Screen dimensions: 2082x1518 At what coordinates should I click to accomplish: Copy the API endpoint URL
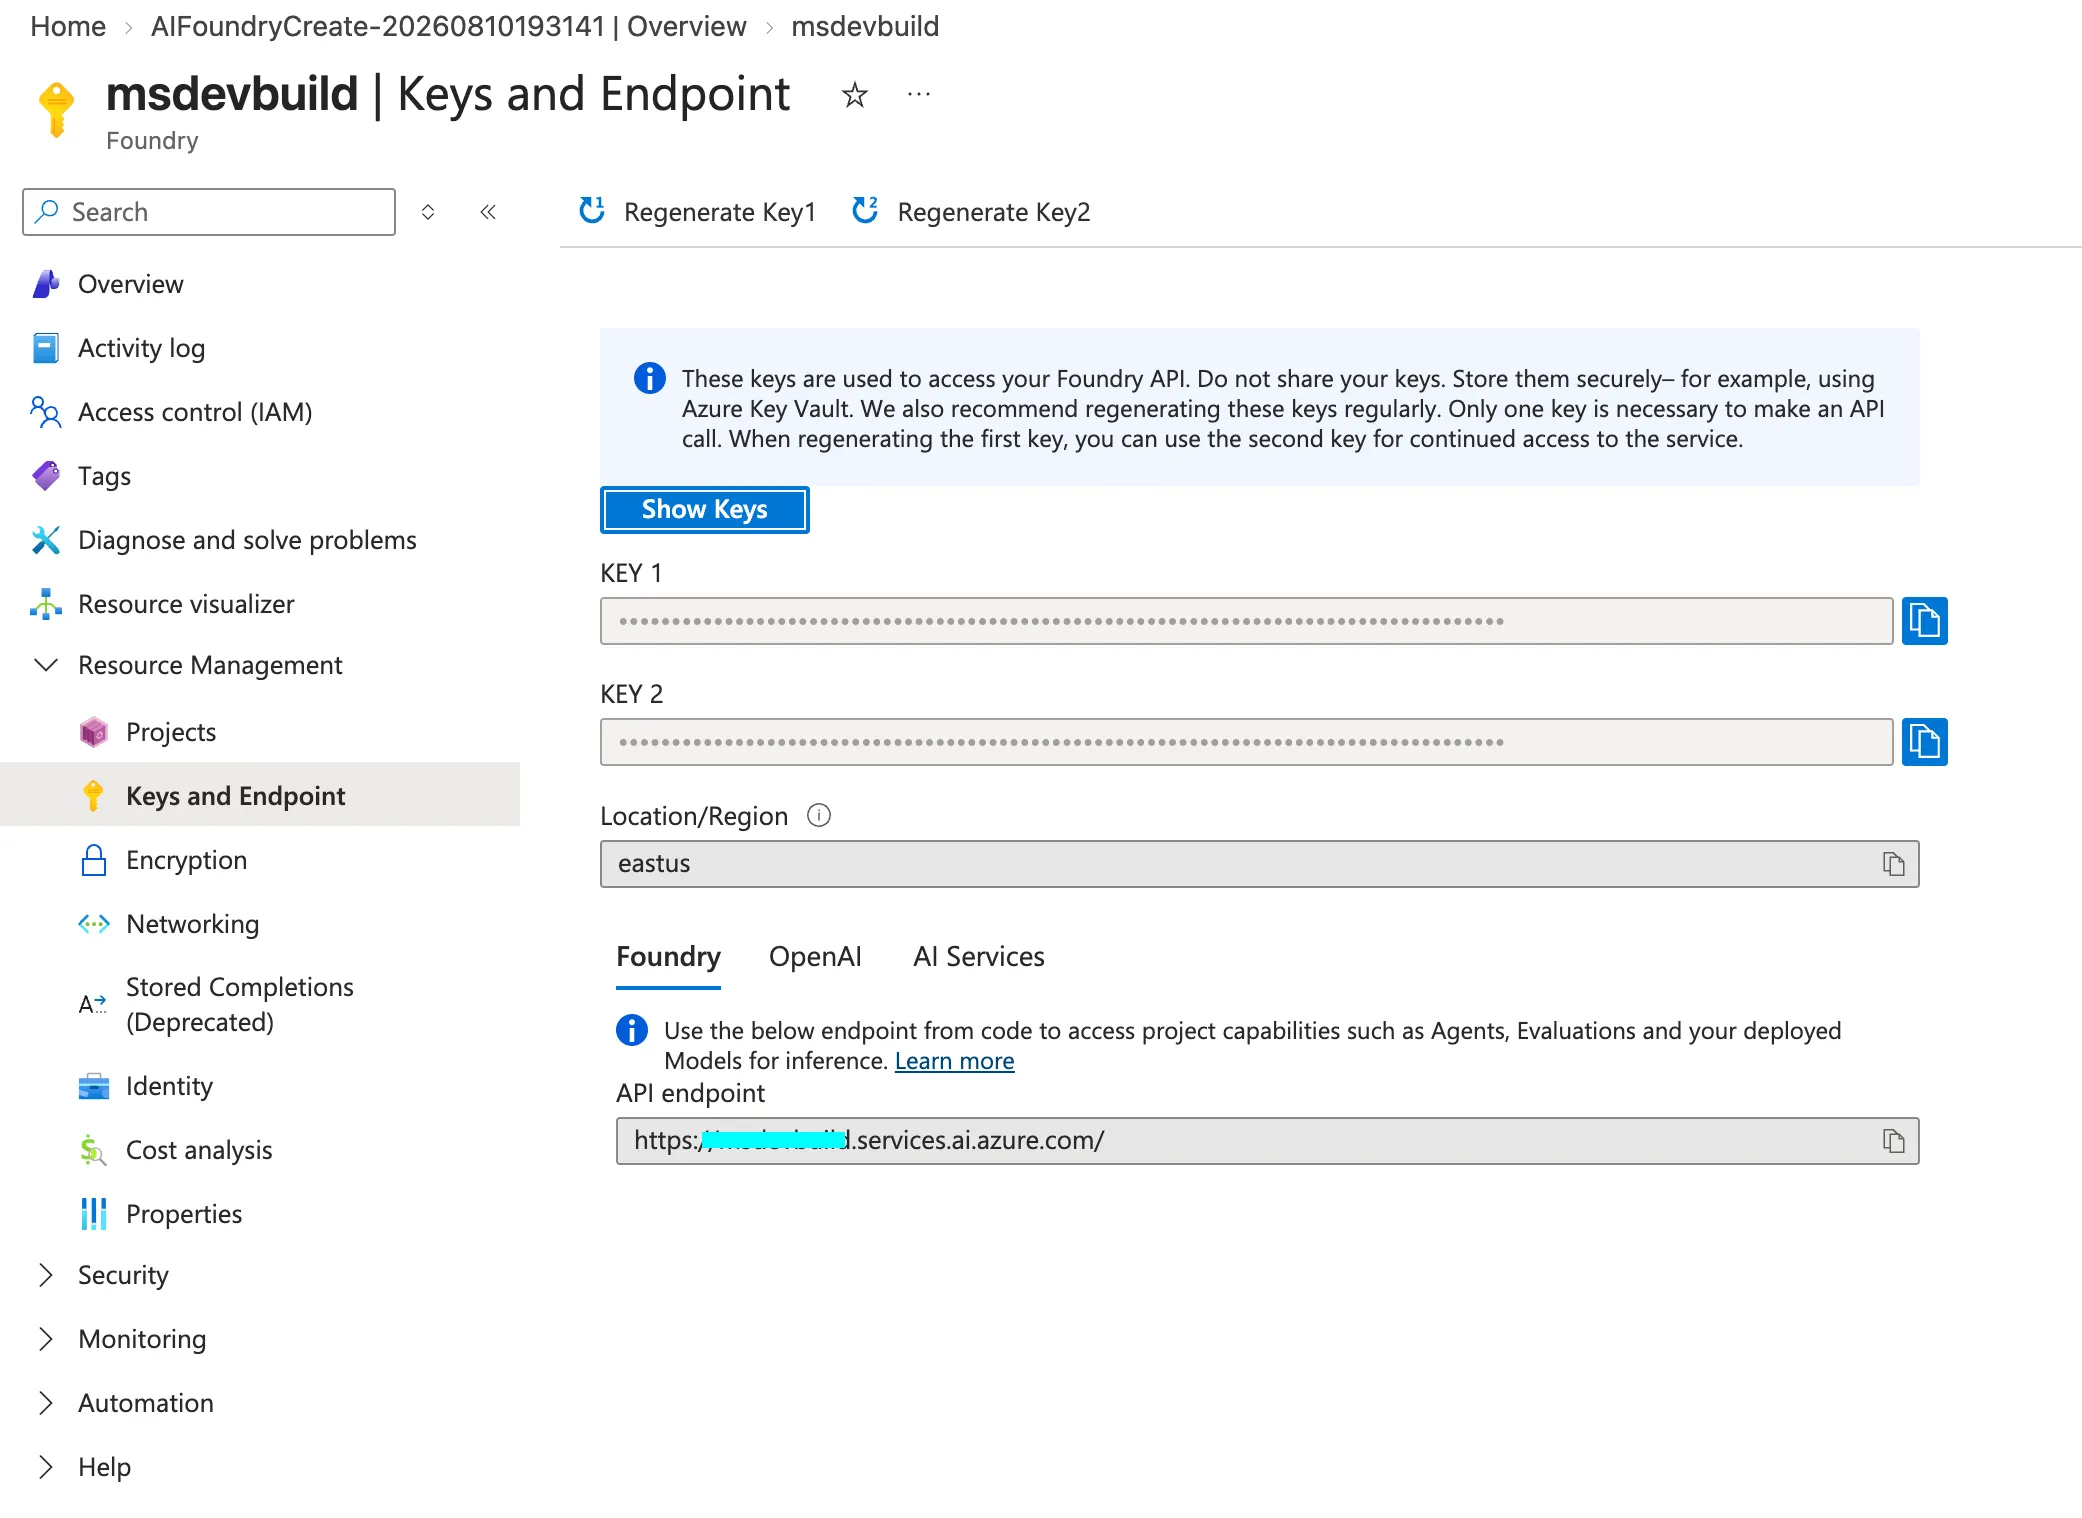1893,1141
